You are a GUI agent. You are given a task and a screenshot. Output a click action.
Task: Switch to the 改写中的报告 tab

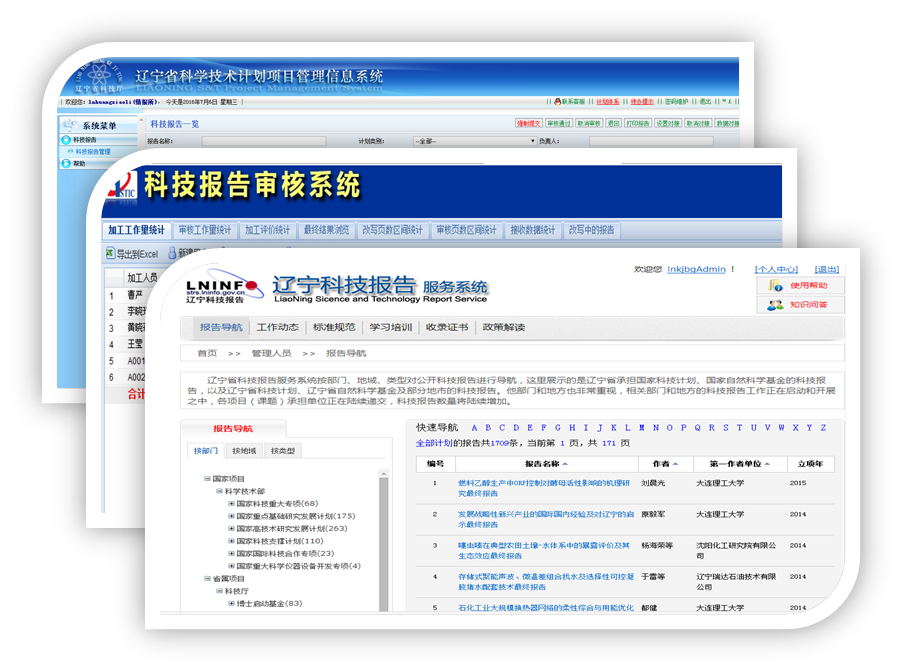[x=591, y=230]
